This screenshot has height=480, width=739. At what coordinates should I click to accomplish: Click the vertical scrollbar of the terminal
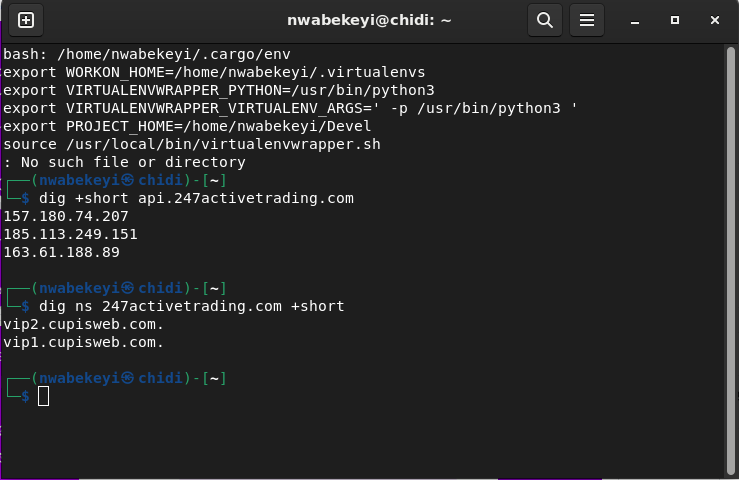coord(731,261)
